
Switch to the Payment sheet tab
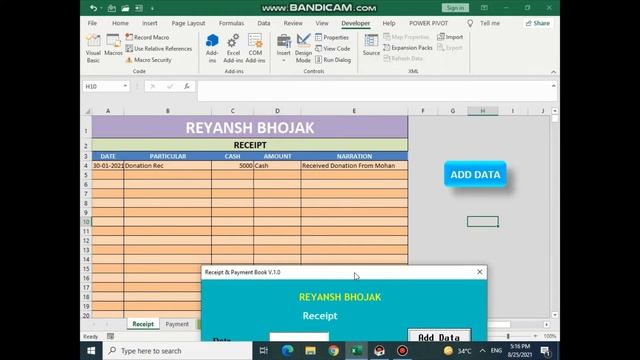coord(177,324)
